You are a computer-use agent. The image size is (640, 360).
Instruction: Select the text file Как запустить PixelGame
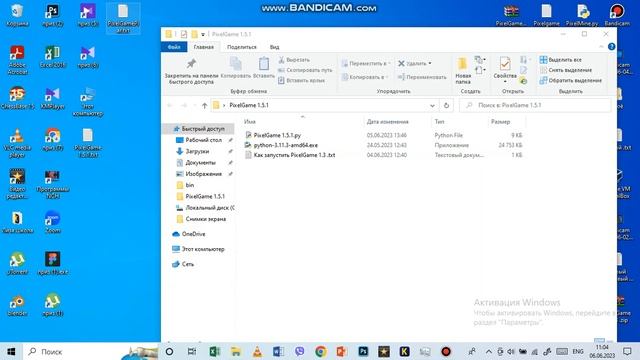pyautogui.click(x=294, y=155)
